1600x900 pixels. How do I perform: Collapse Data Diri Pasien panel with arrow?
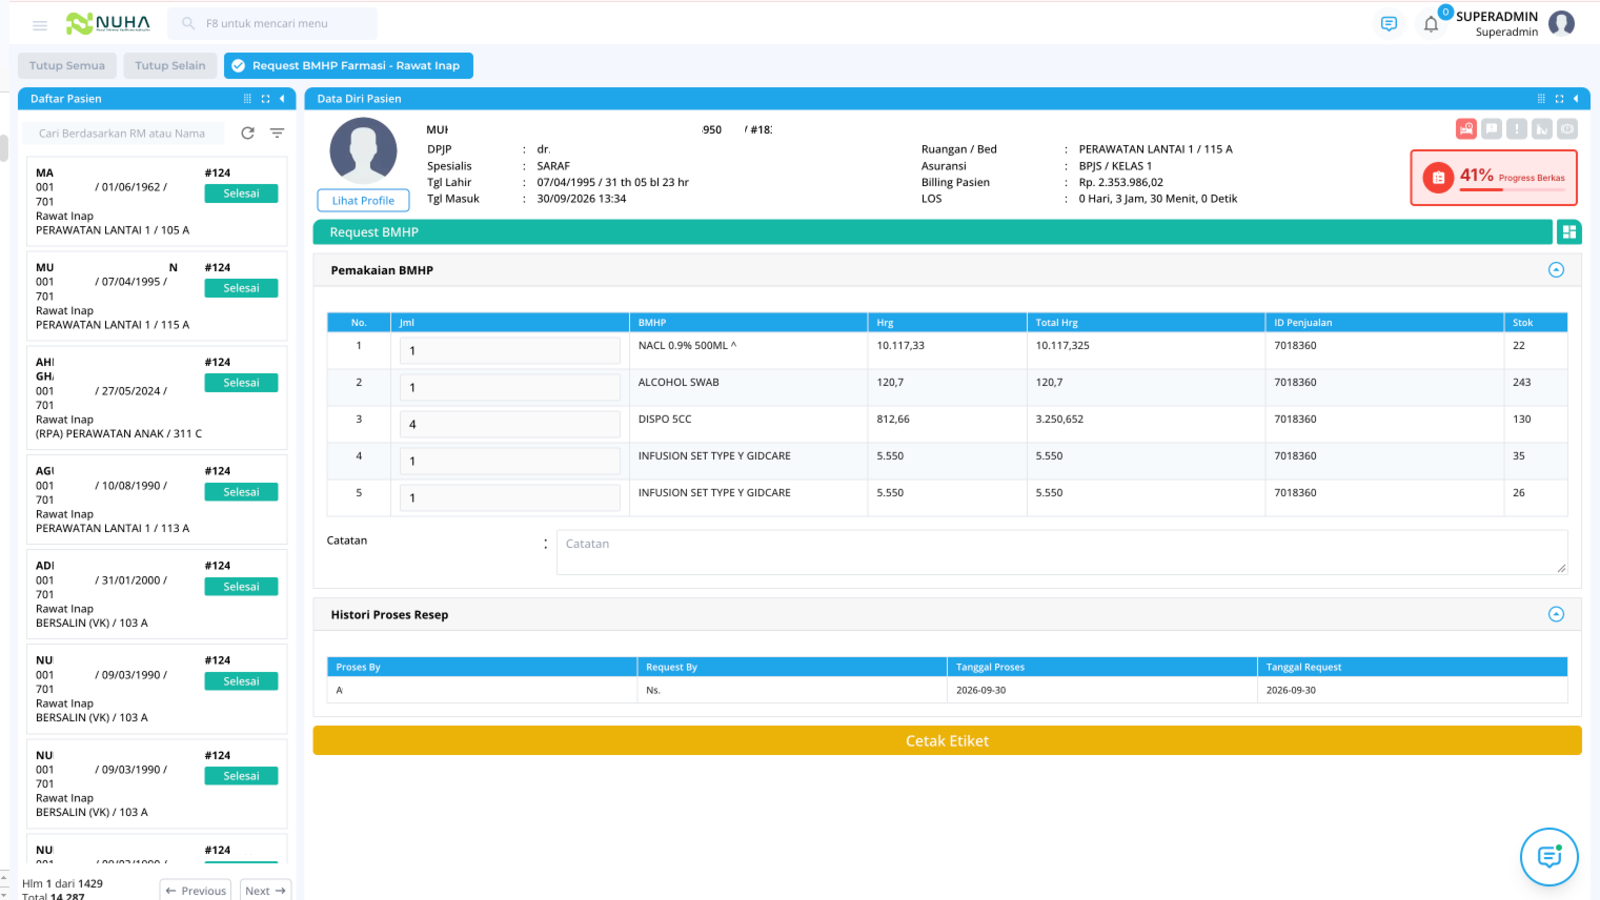click(x=1576, y=99)
